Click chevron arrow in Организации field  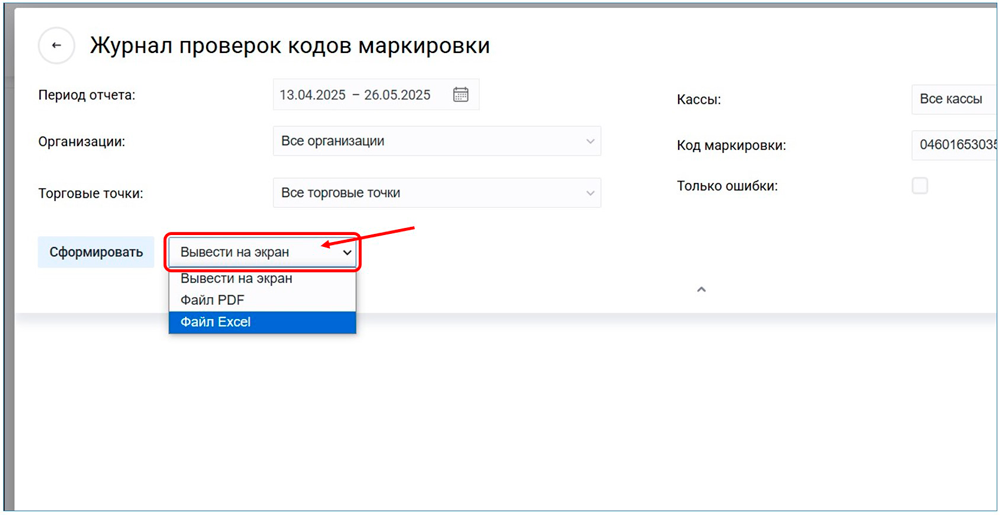click(x=590, y=142)
